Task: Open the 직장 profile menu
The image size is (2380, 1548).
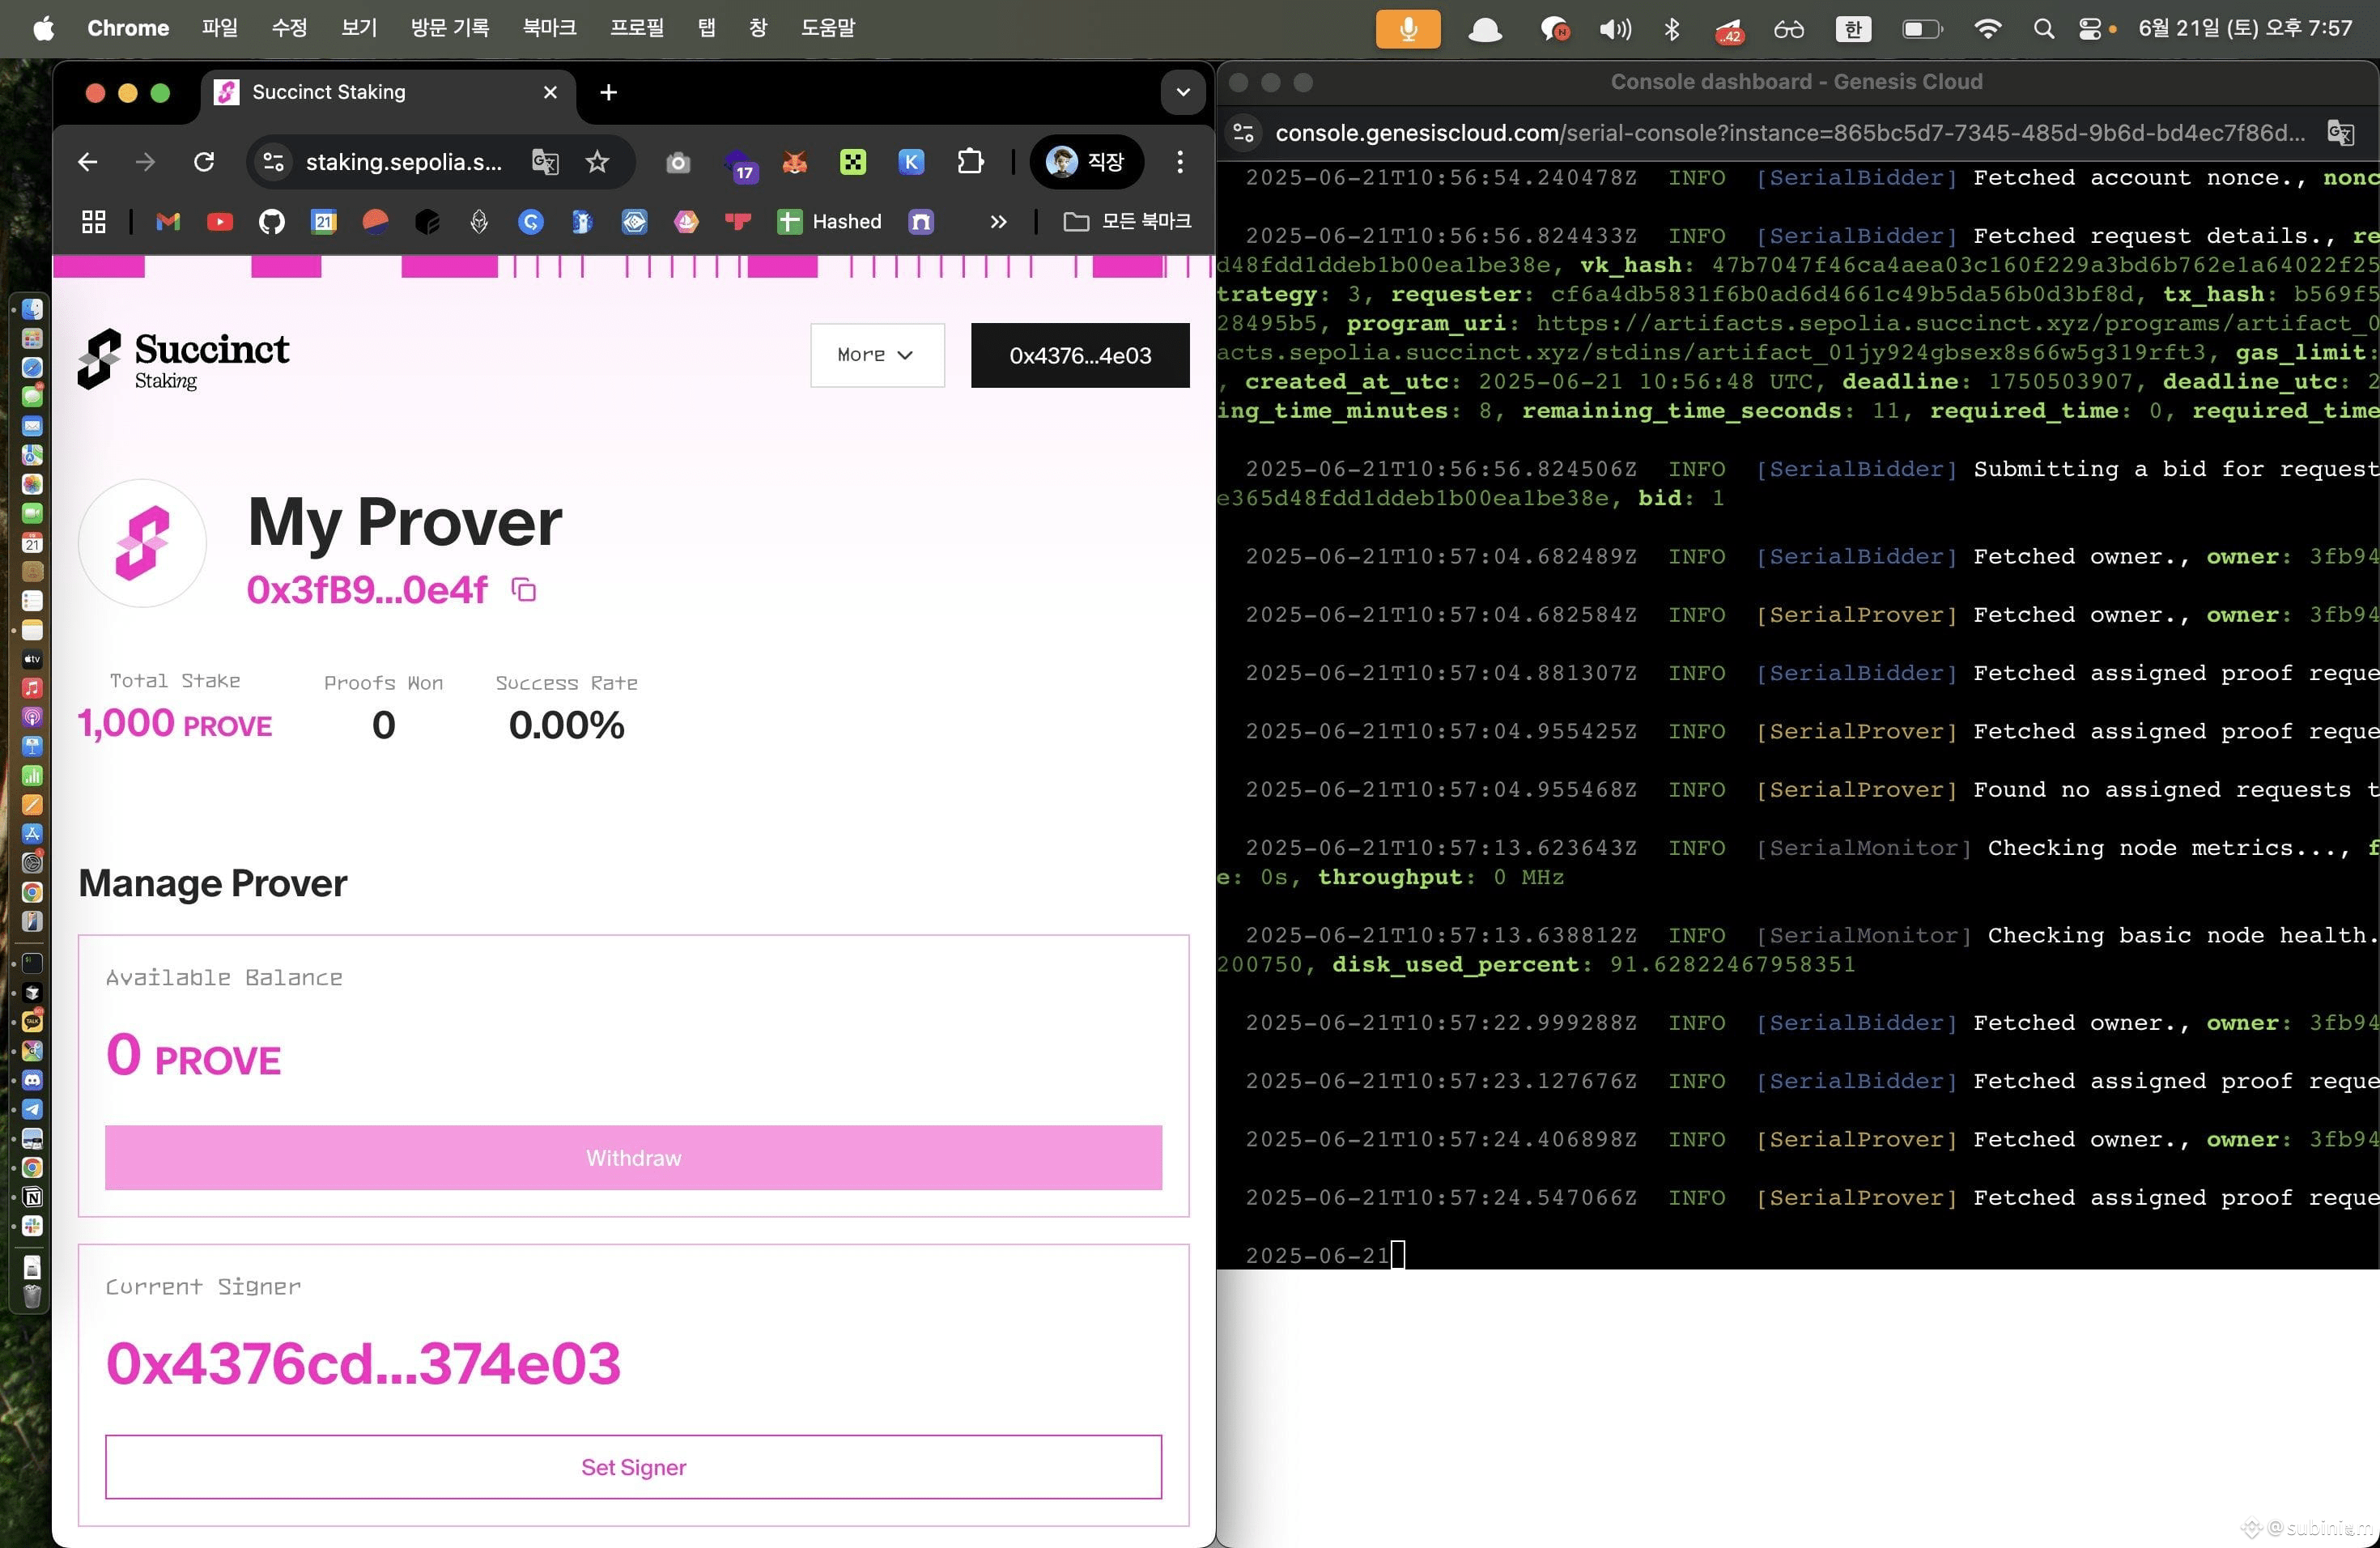Action: [1086, 162]
